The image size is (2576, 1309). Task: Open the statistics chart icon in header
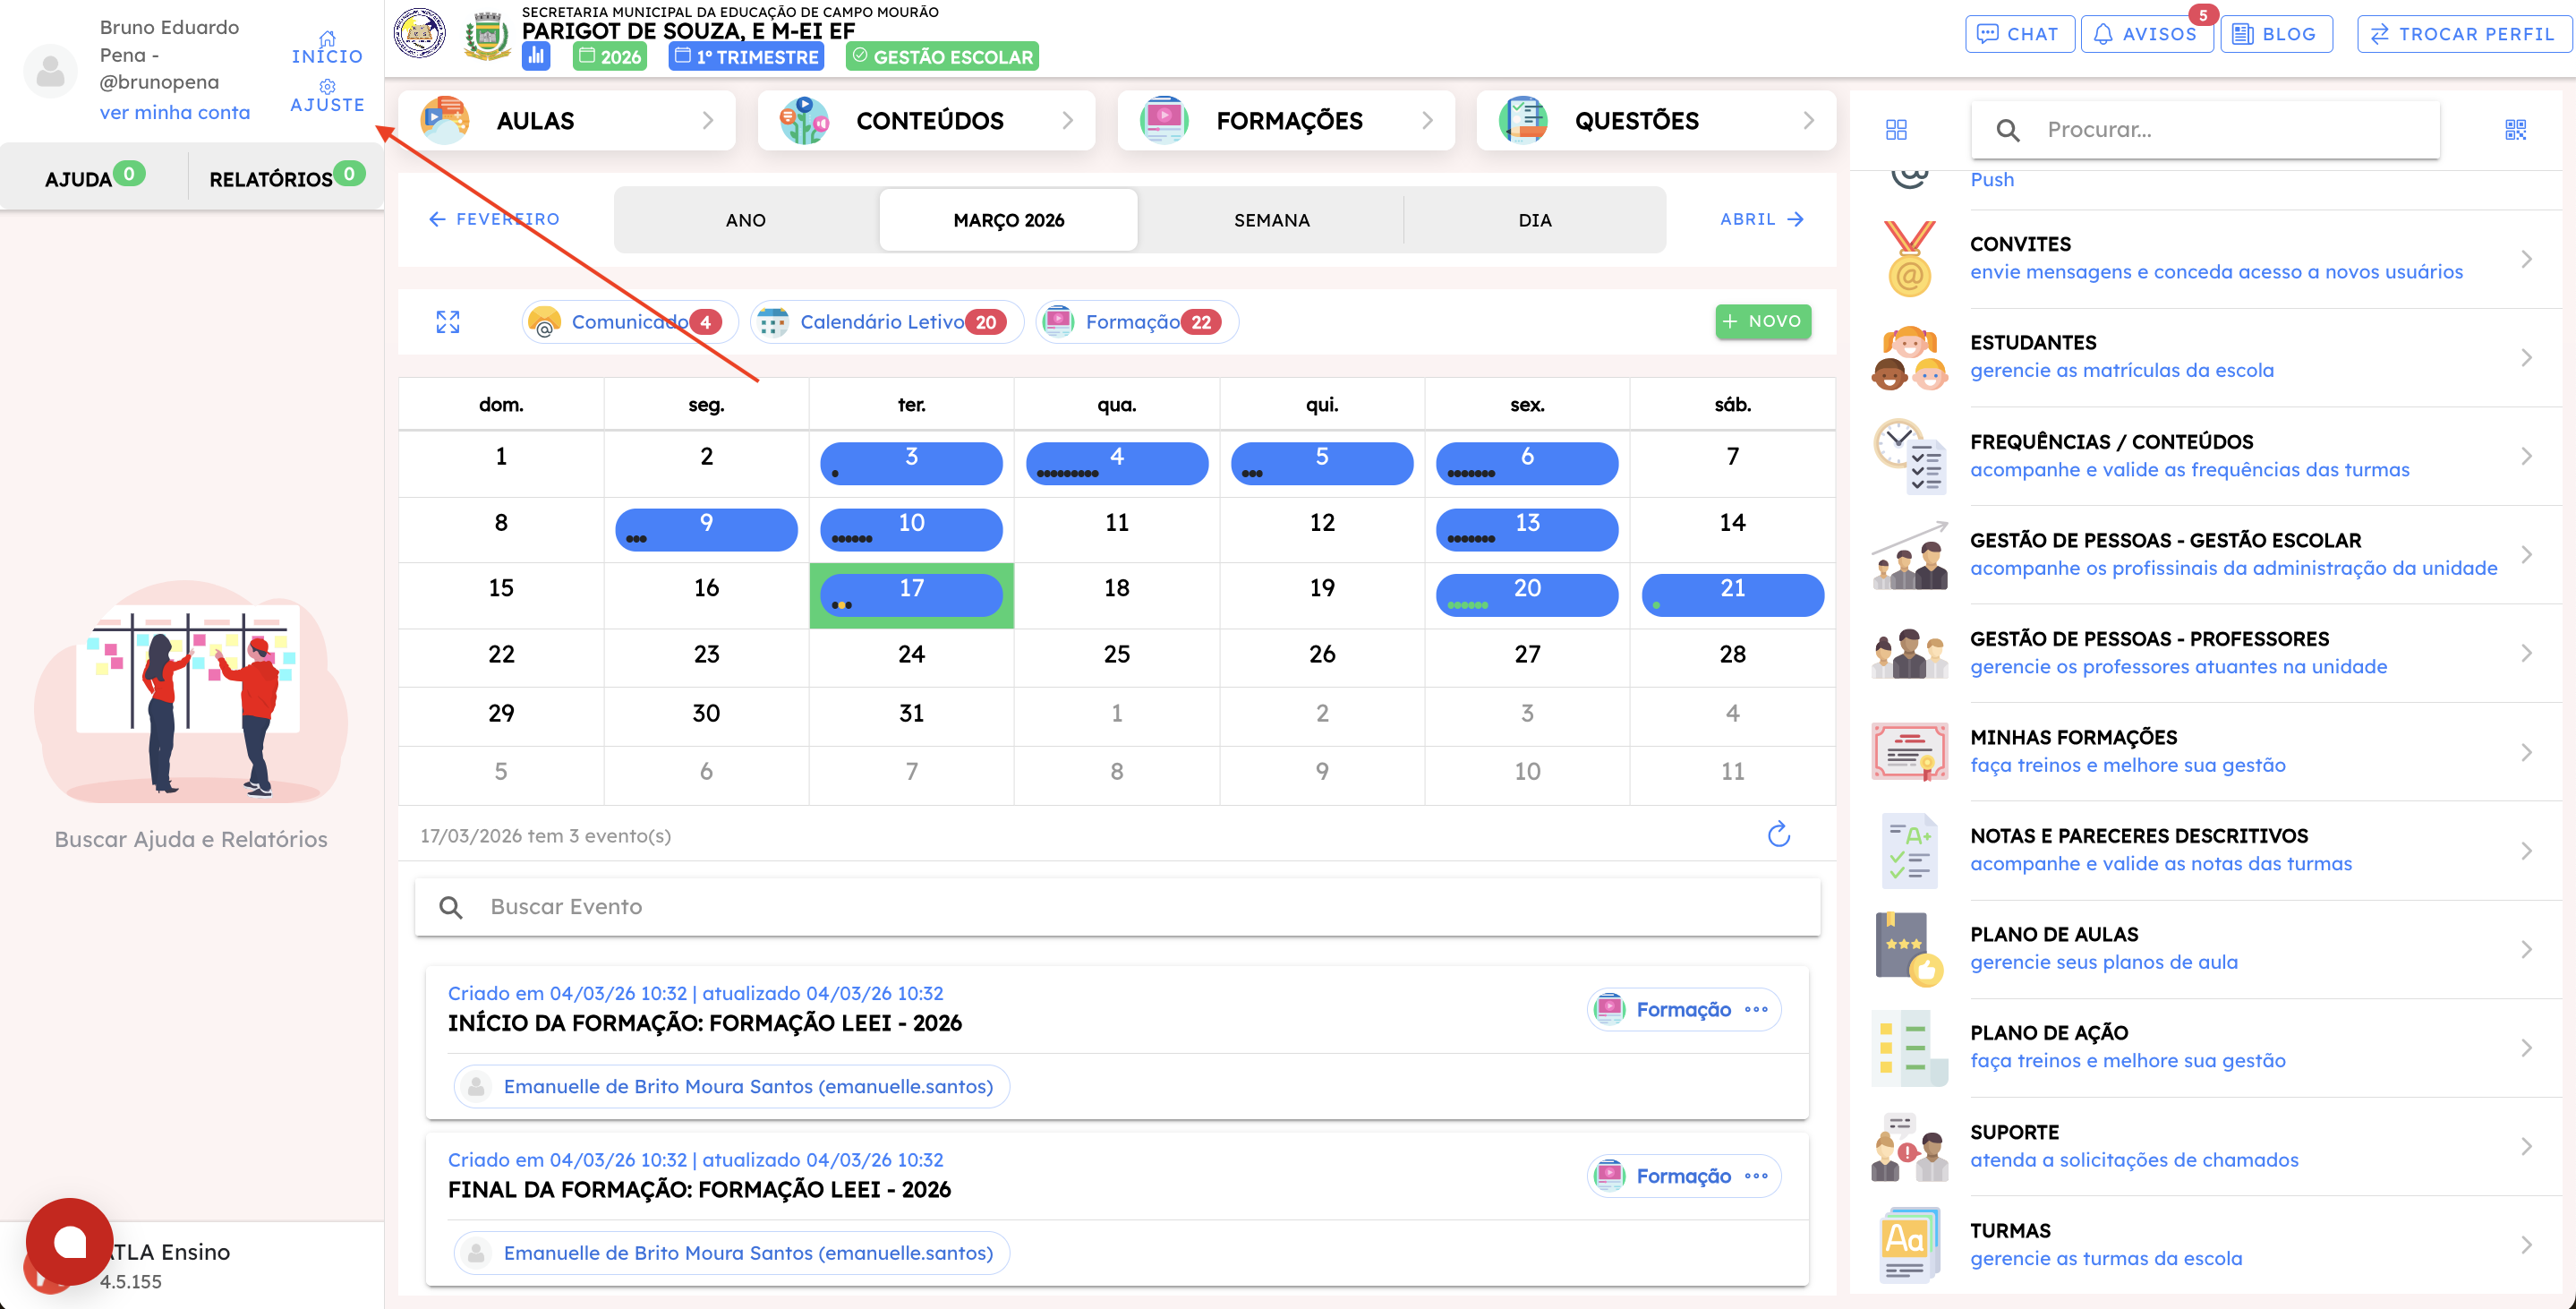pyautogui.click(x=536, y=56)
